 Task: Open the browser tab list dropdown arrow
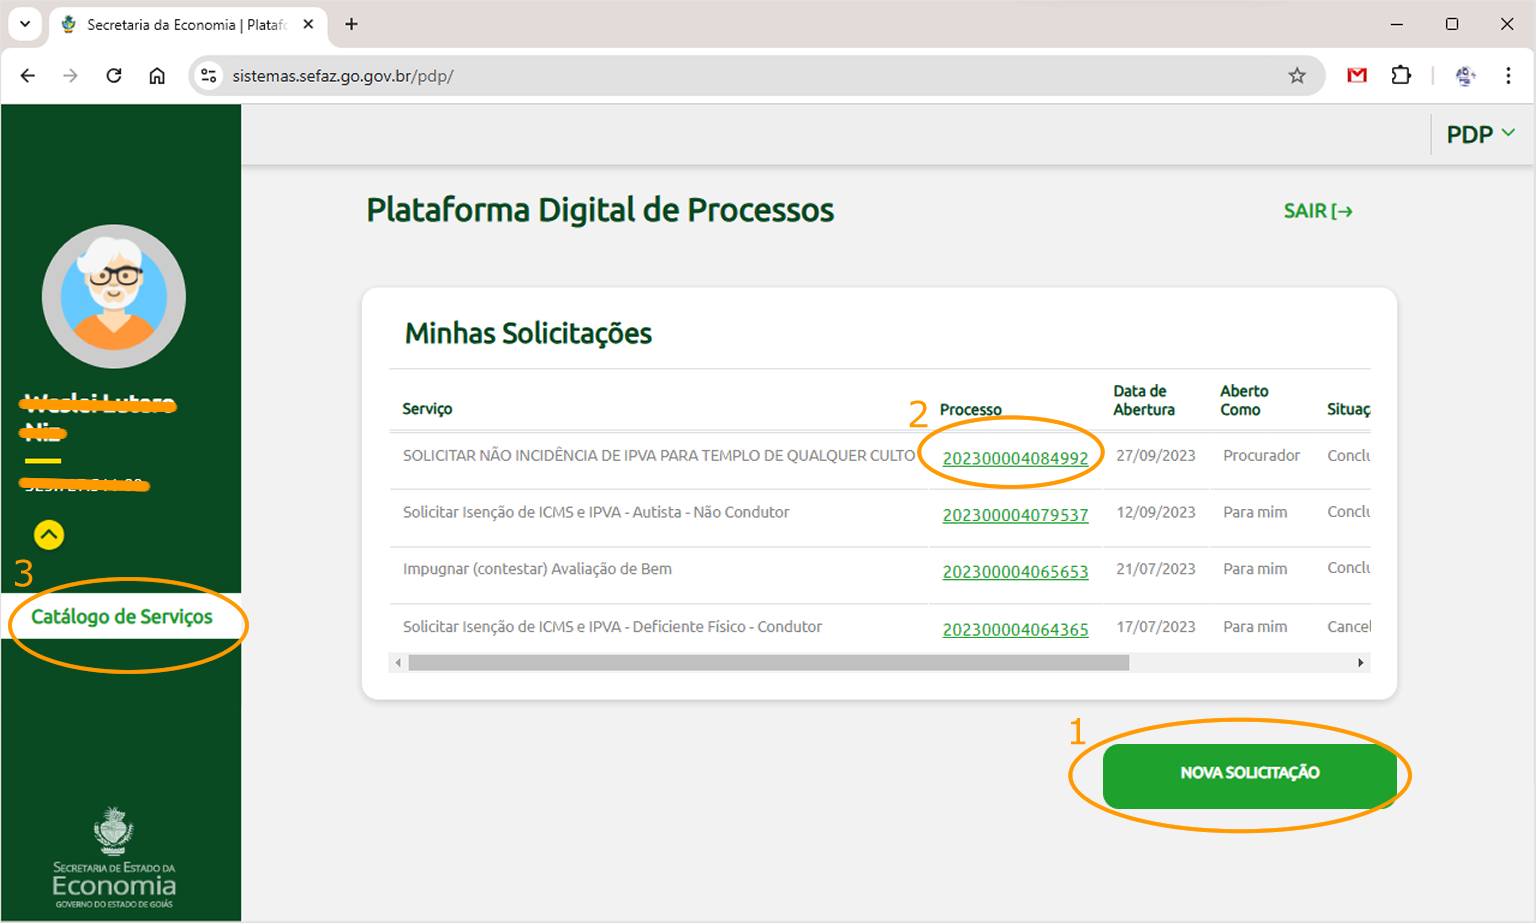pyautogui.click(x=24, y=24)
